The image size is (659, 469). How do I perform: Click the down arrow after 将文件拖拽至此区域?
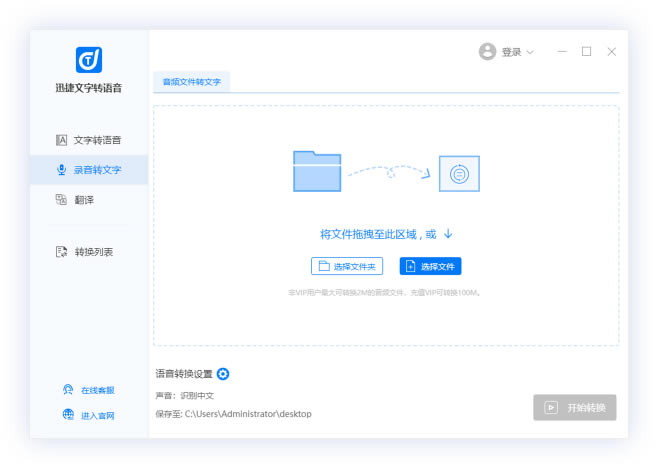448,234
